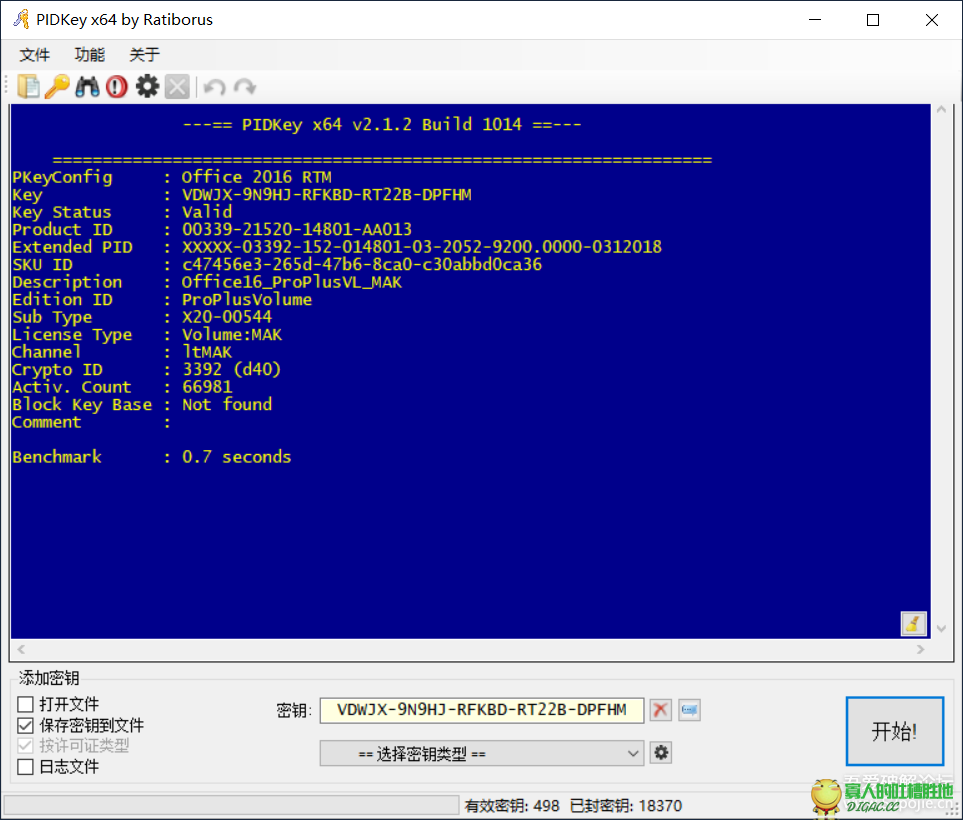This screenshot has height=820, width=963.
Task: Open settings via the toolbar gear icon
Action: [147, 87]
